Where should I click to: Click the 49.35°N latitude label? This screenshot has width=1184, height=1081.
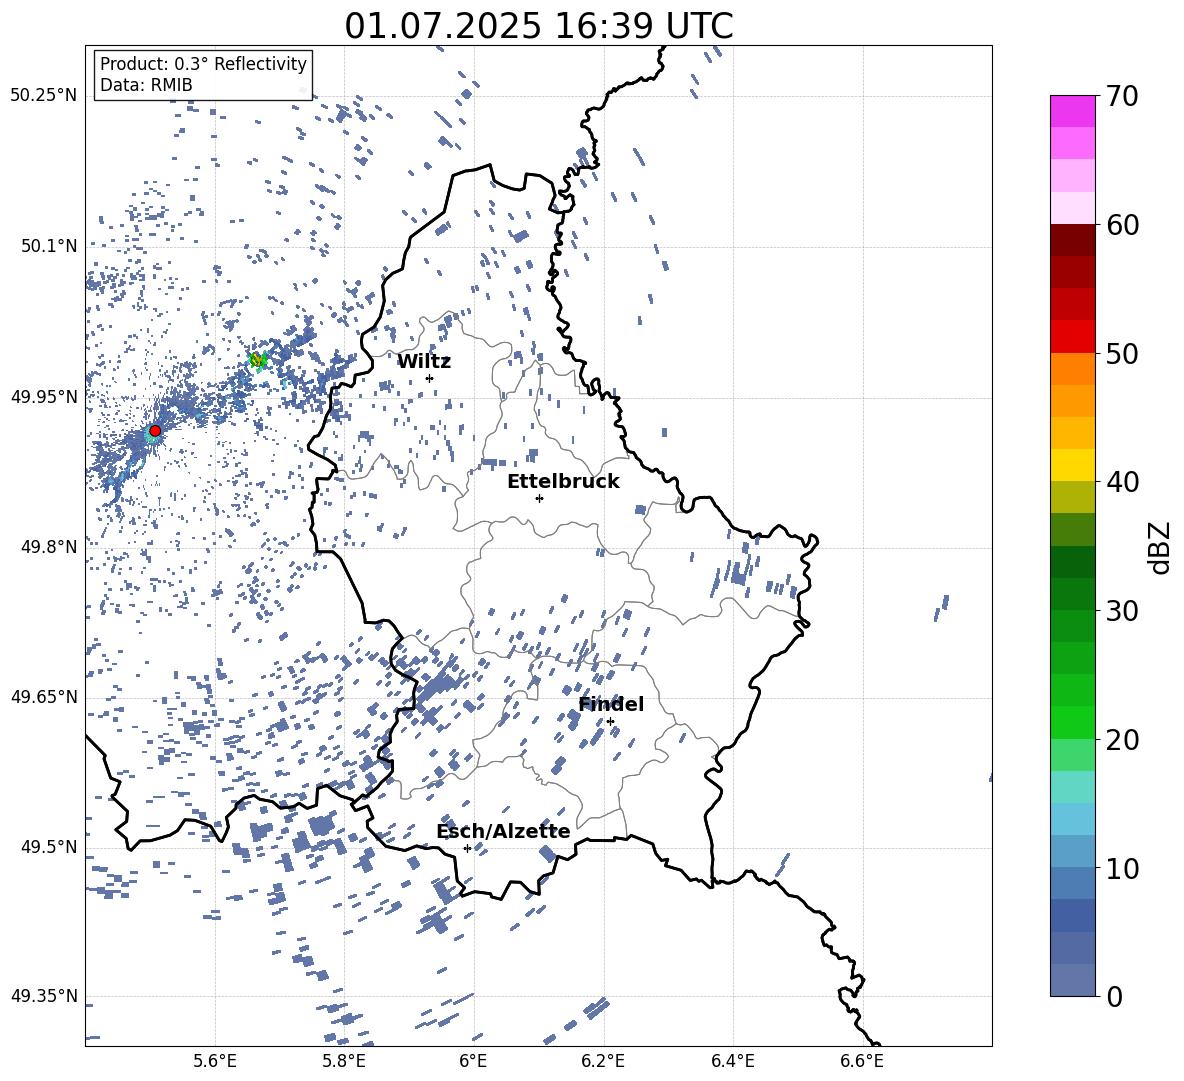45,996
